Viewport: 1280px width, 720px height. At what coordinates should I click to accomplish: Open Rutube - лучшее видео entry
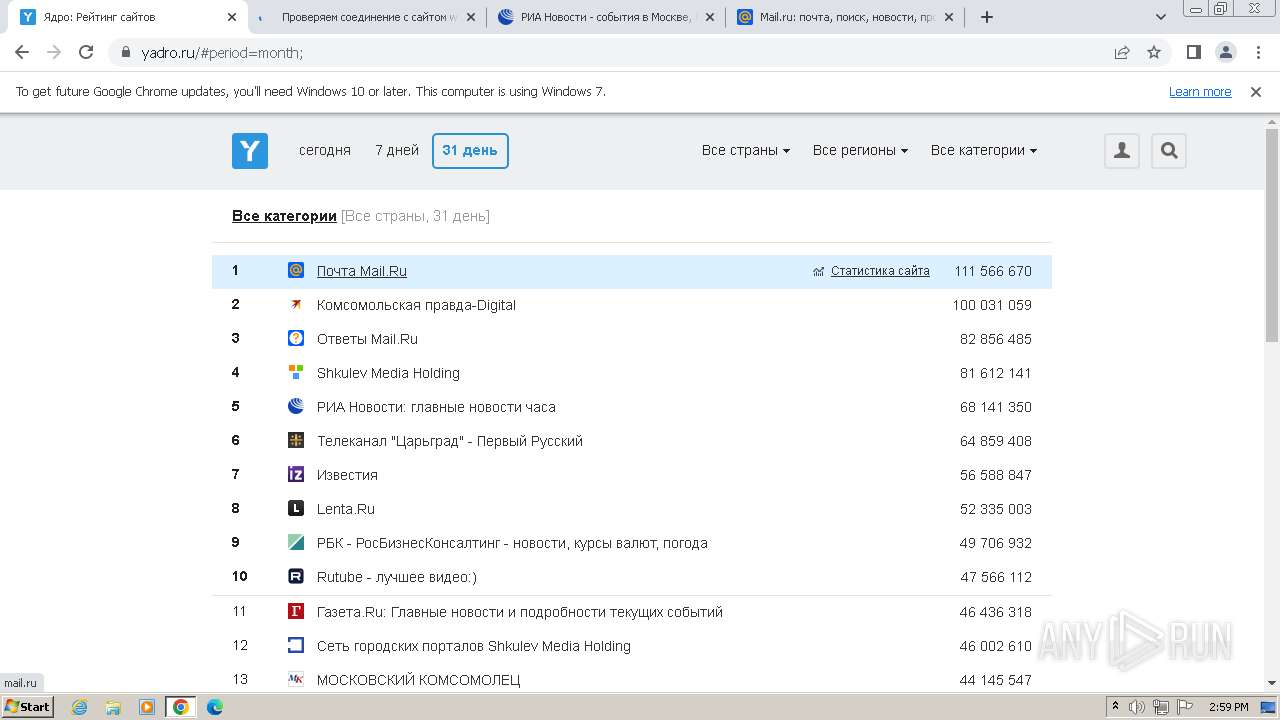click(x=397, y=577)
